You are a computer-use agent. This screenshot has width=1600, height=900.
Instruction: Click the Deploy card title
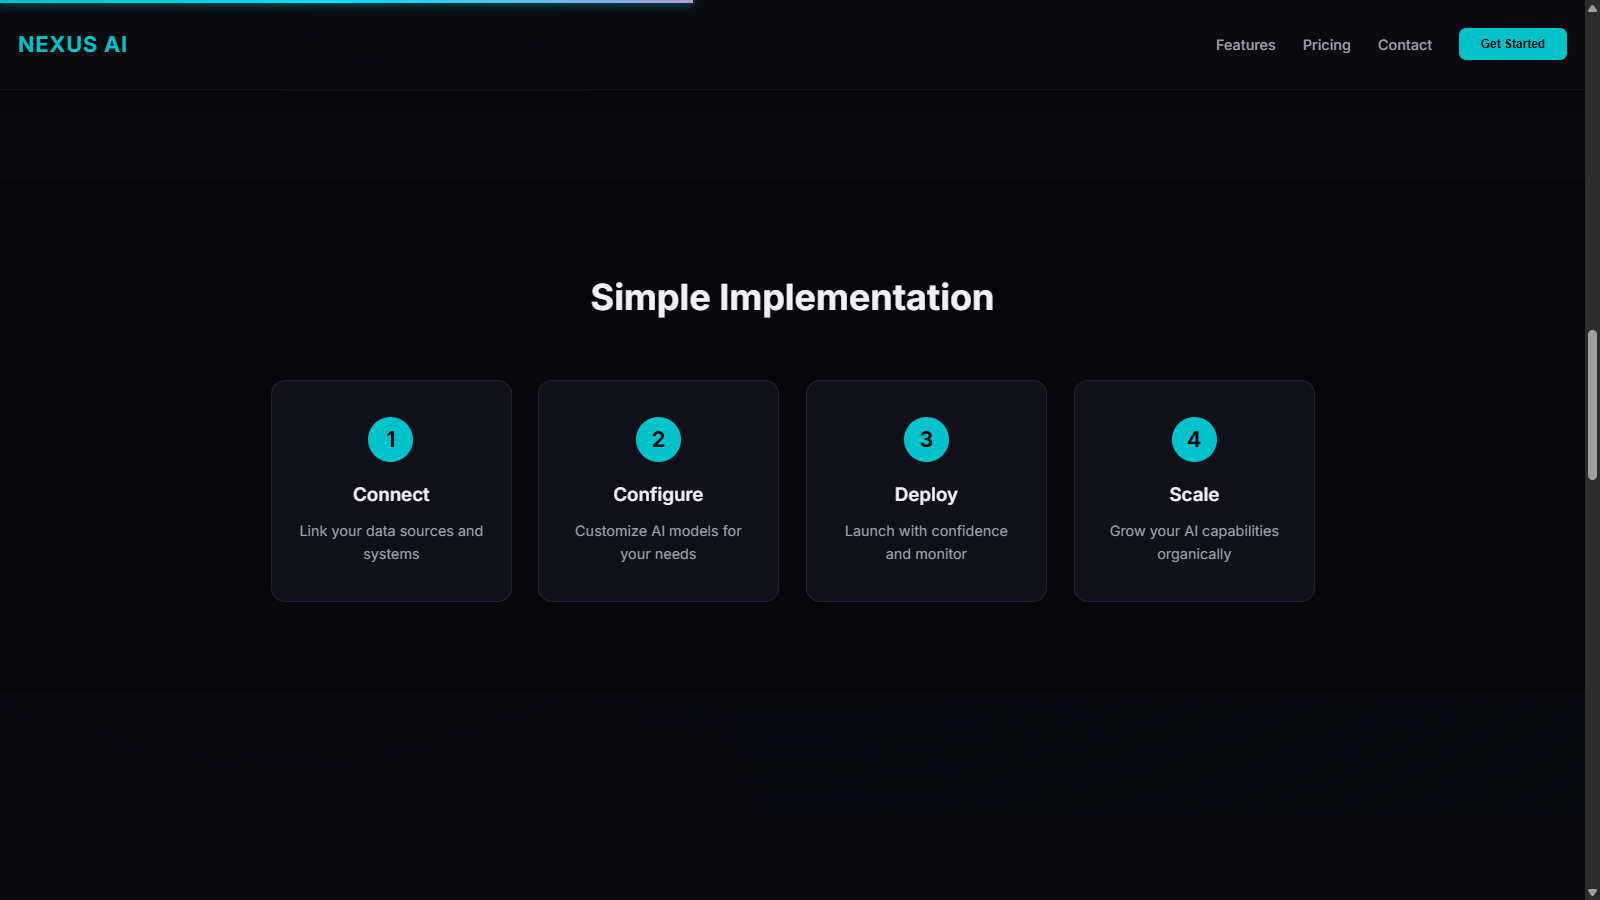pos(926,493)
